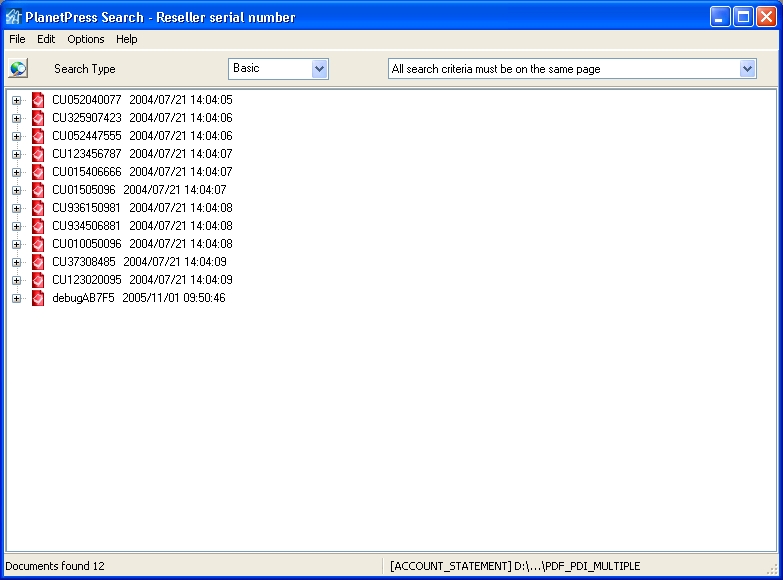
Task: Select the row CU052447555 2004/07/21 14:04:06
Action: click(142, 136)
